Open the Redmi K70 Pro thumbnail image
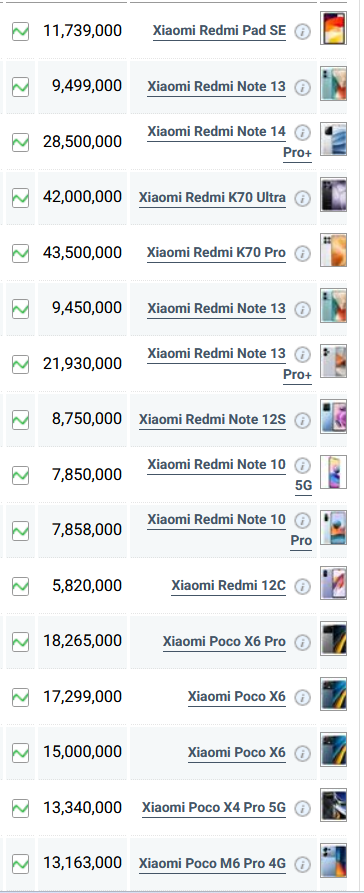 333,250
